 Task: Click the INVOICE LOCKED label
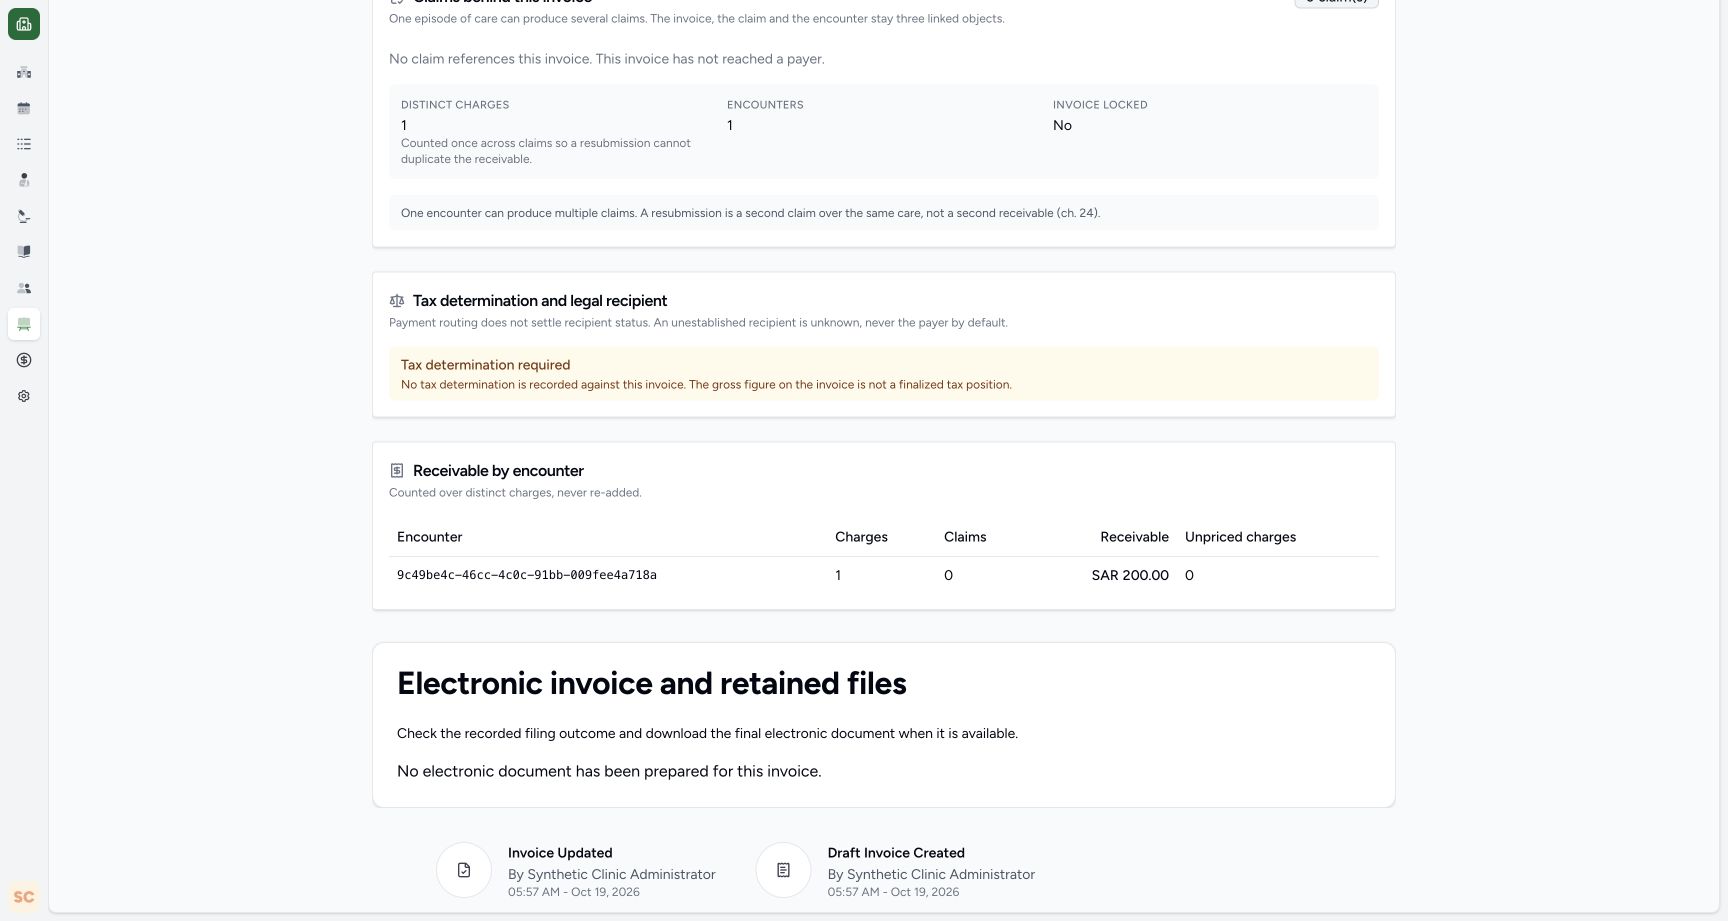click(x=1100, y=105)
